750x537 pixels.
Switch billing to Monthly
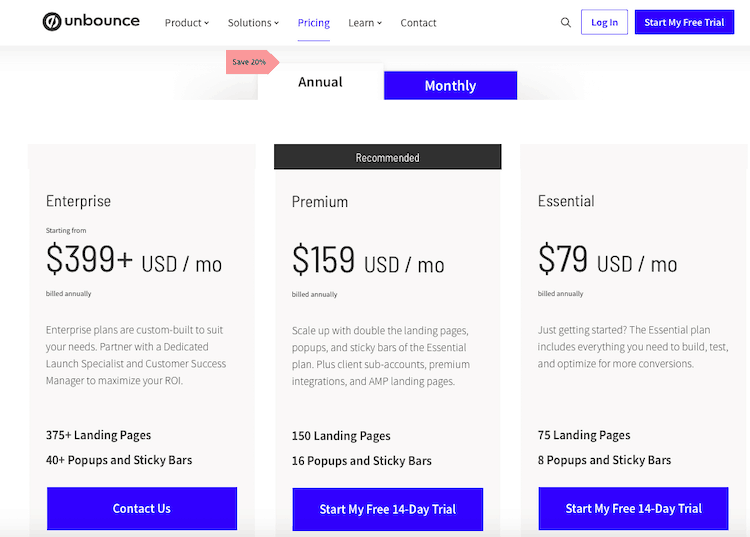tap(450, 86)
